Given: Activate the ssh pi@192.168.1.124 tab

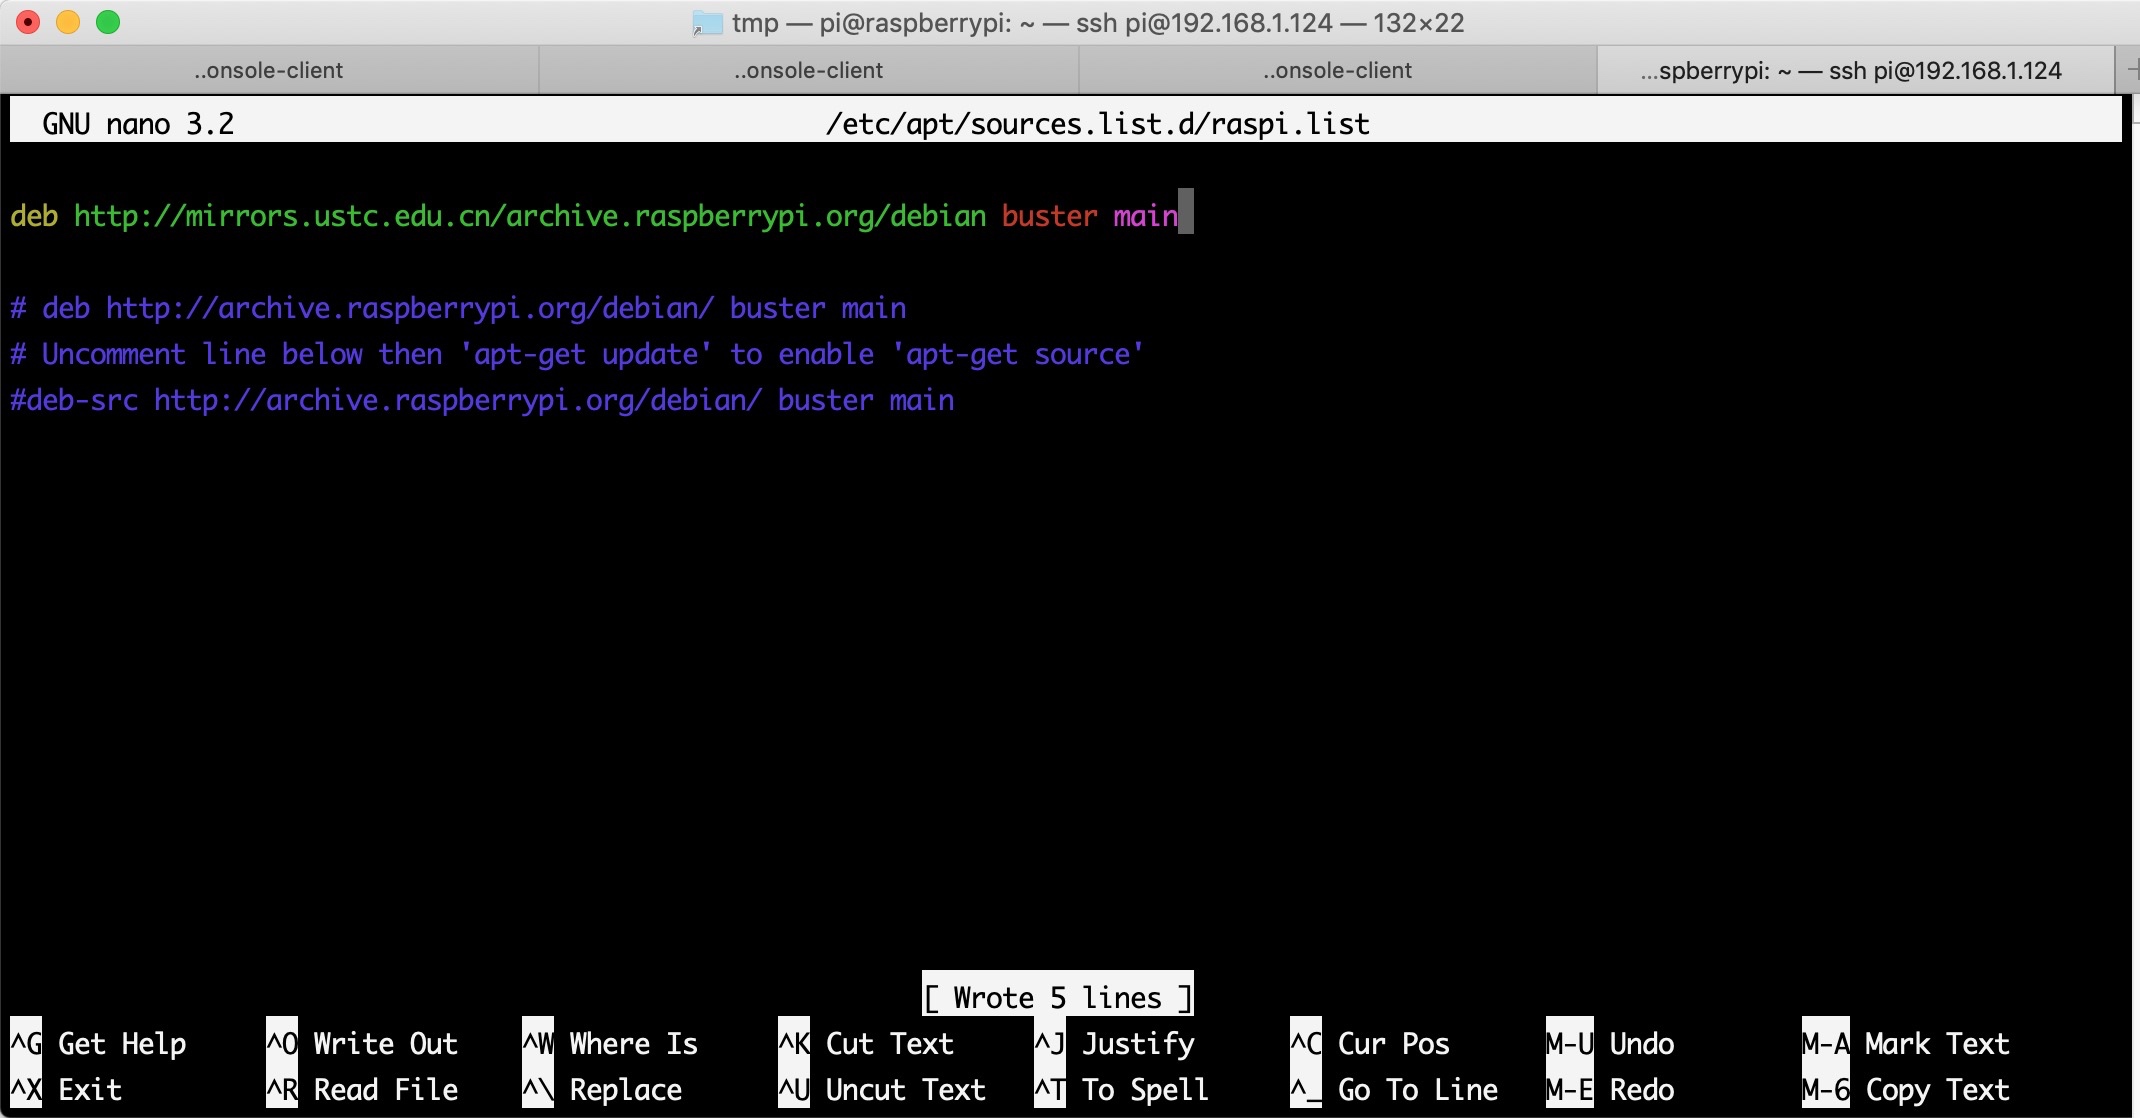Looking at the screenshot, I should (1850, 70).
